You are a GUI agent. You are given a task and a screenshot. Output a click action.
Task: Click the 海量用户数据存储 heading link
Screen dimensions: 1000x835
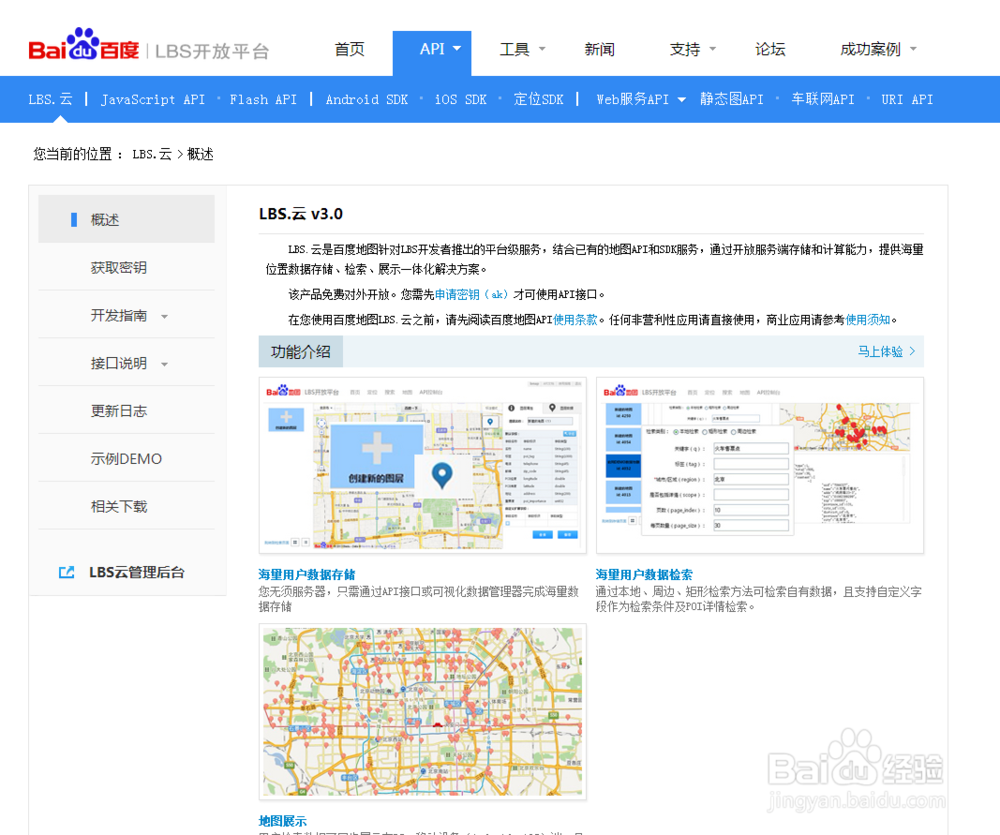pos(307,575)
